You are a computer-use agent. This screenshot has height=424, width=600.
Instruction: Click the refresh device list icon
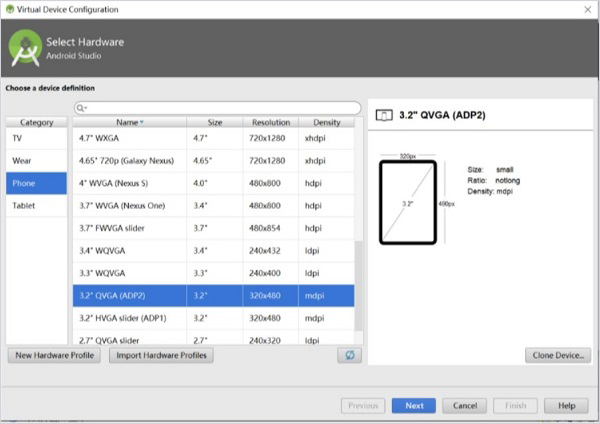tap(349, 356)
